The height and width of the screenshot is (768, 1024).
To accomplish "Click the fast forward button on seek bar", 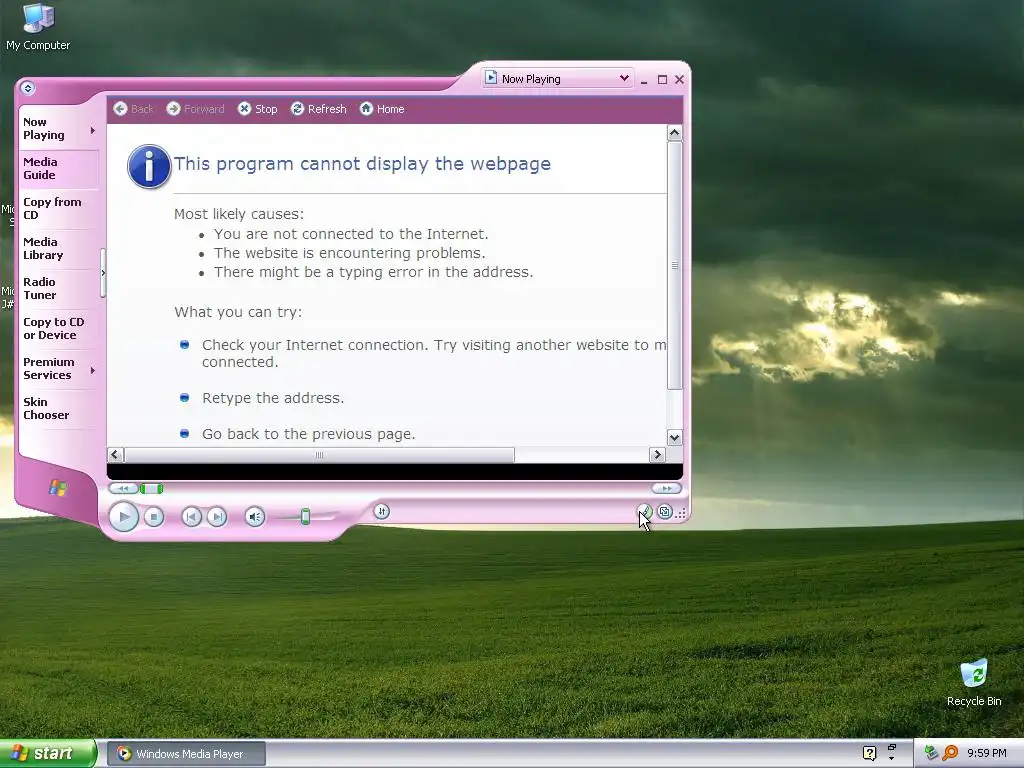I will [x=666, y=488].
